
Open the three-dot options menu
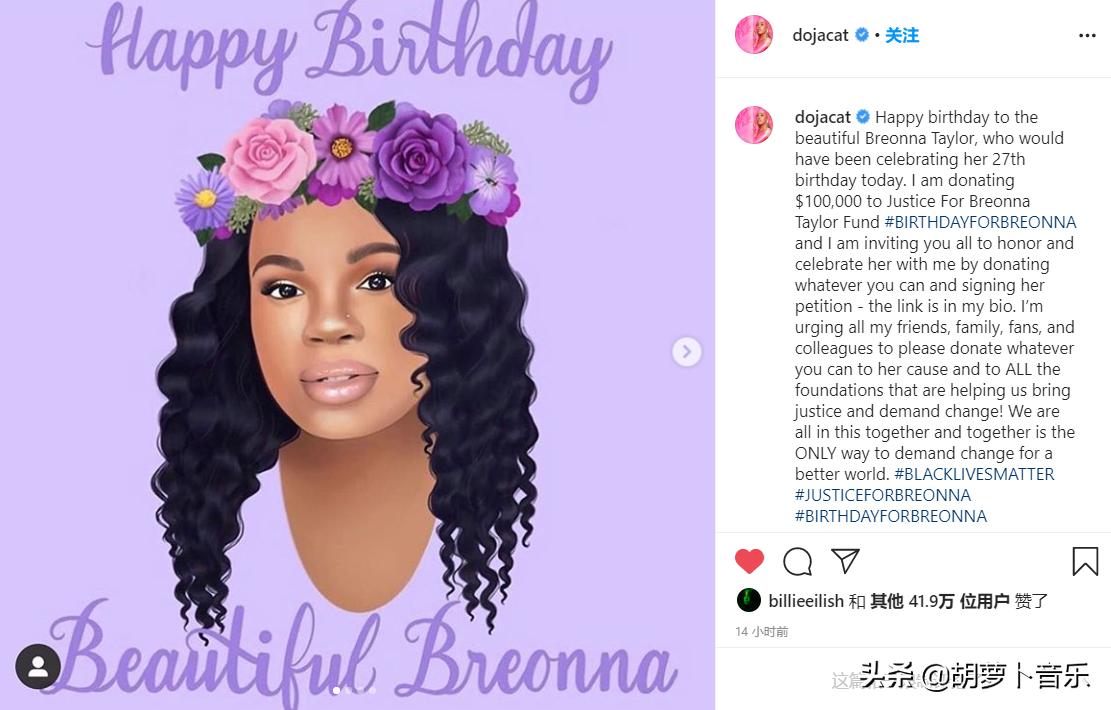pyautogui.click(x=1087, y=35)
